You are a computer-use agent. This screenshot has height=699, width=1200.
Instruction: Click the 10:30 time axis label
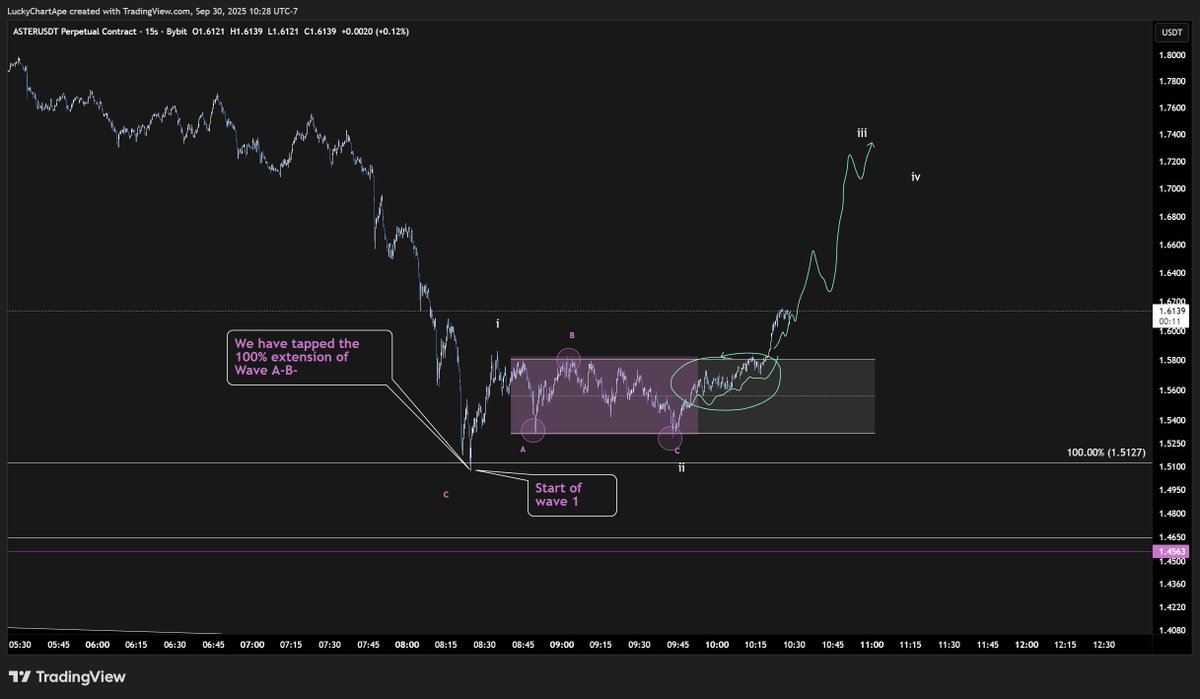tap(793, 645)
